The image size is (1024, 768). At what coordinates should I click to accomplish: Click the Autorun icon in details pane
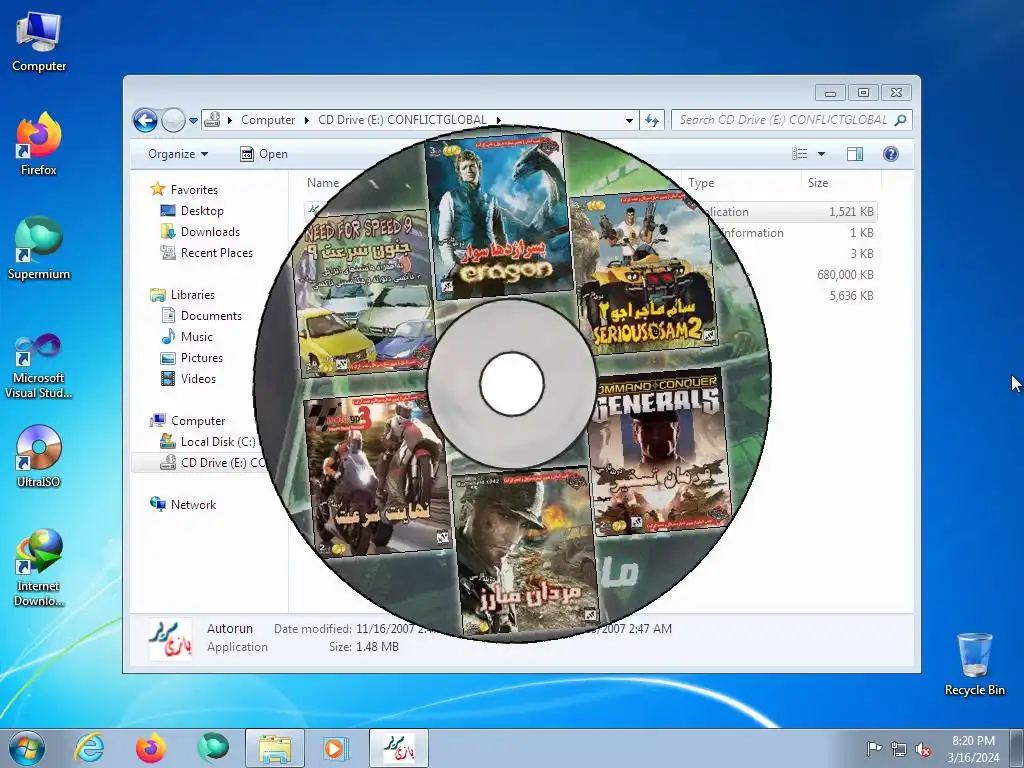170,639
